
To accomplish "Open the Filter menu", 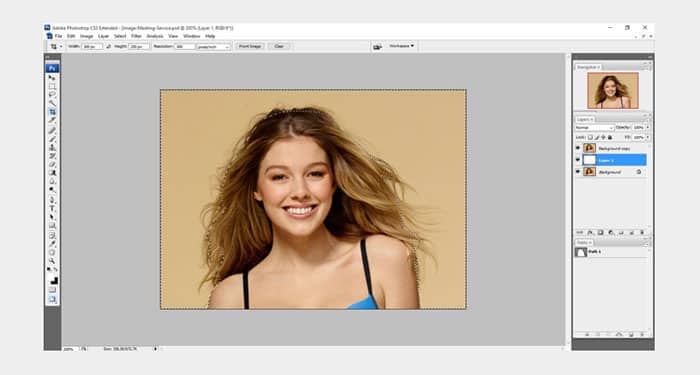I will click(x=136, y=36).
